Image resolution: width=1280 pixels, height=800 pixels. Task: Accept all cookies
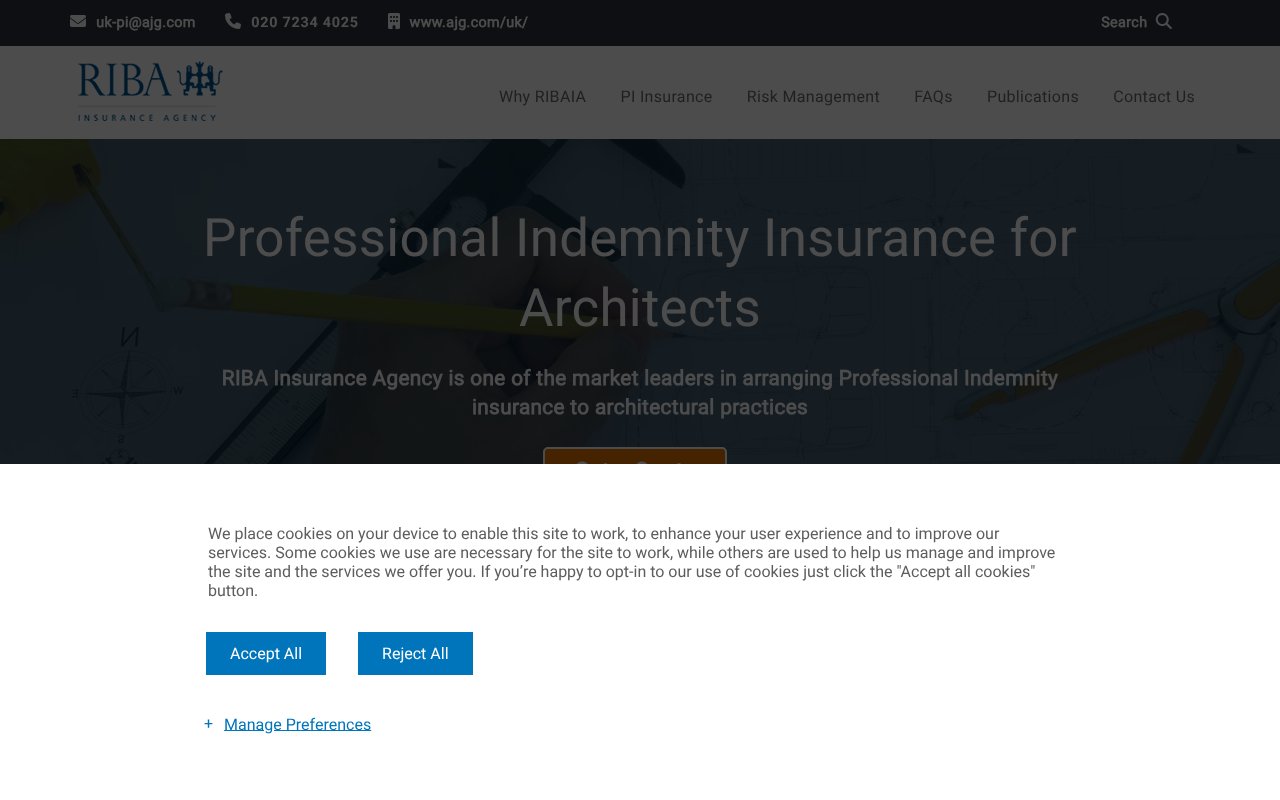coord(265,653)
